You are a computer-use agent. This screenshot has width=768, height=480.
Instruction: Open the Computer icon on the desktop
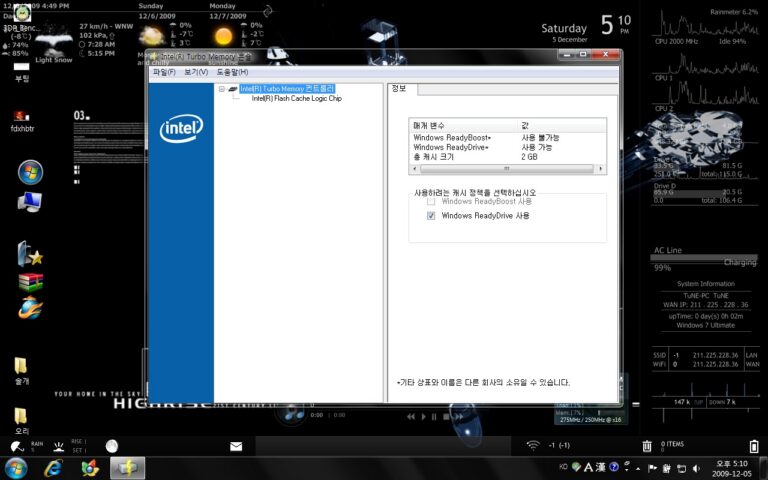coord(29,202)
